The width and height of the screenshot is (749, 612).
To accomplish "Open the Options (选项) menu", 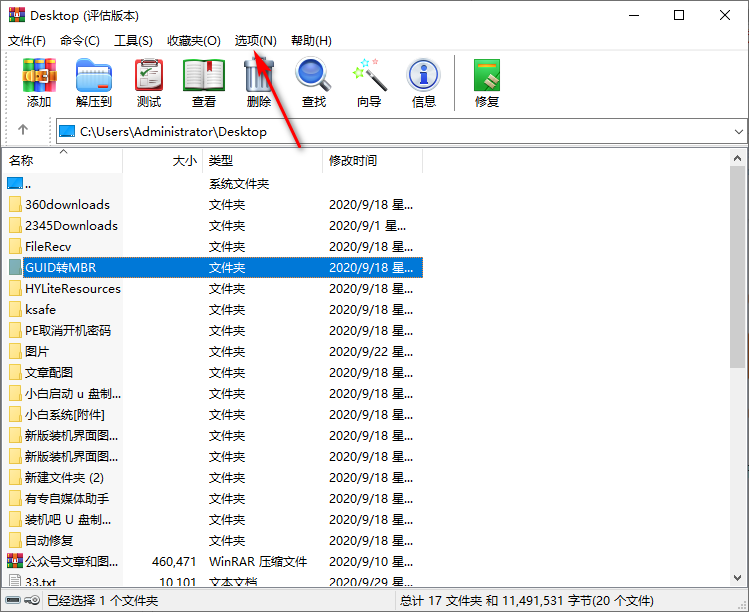I will (255, 41).
